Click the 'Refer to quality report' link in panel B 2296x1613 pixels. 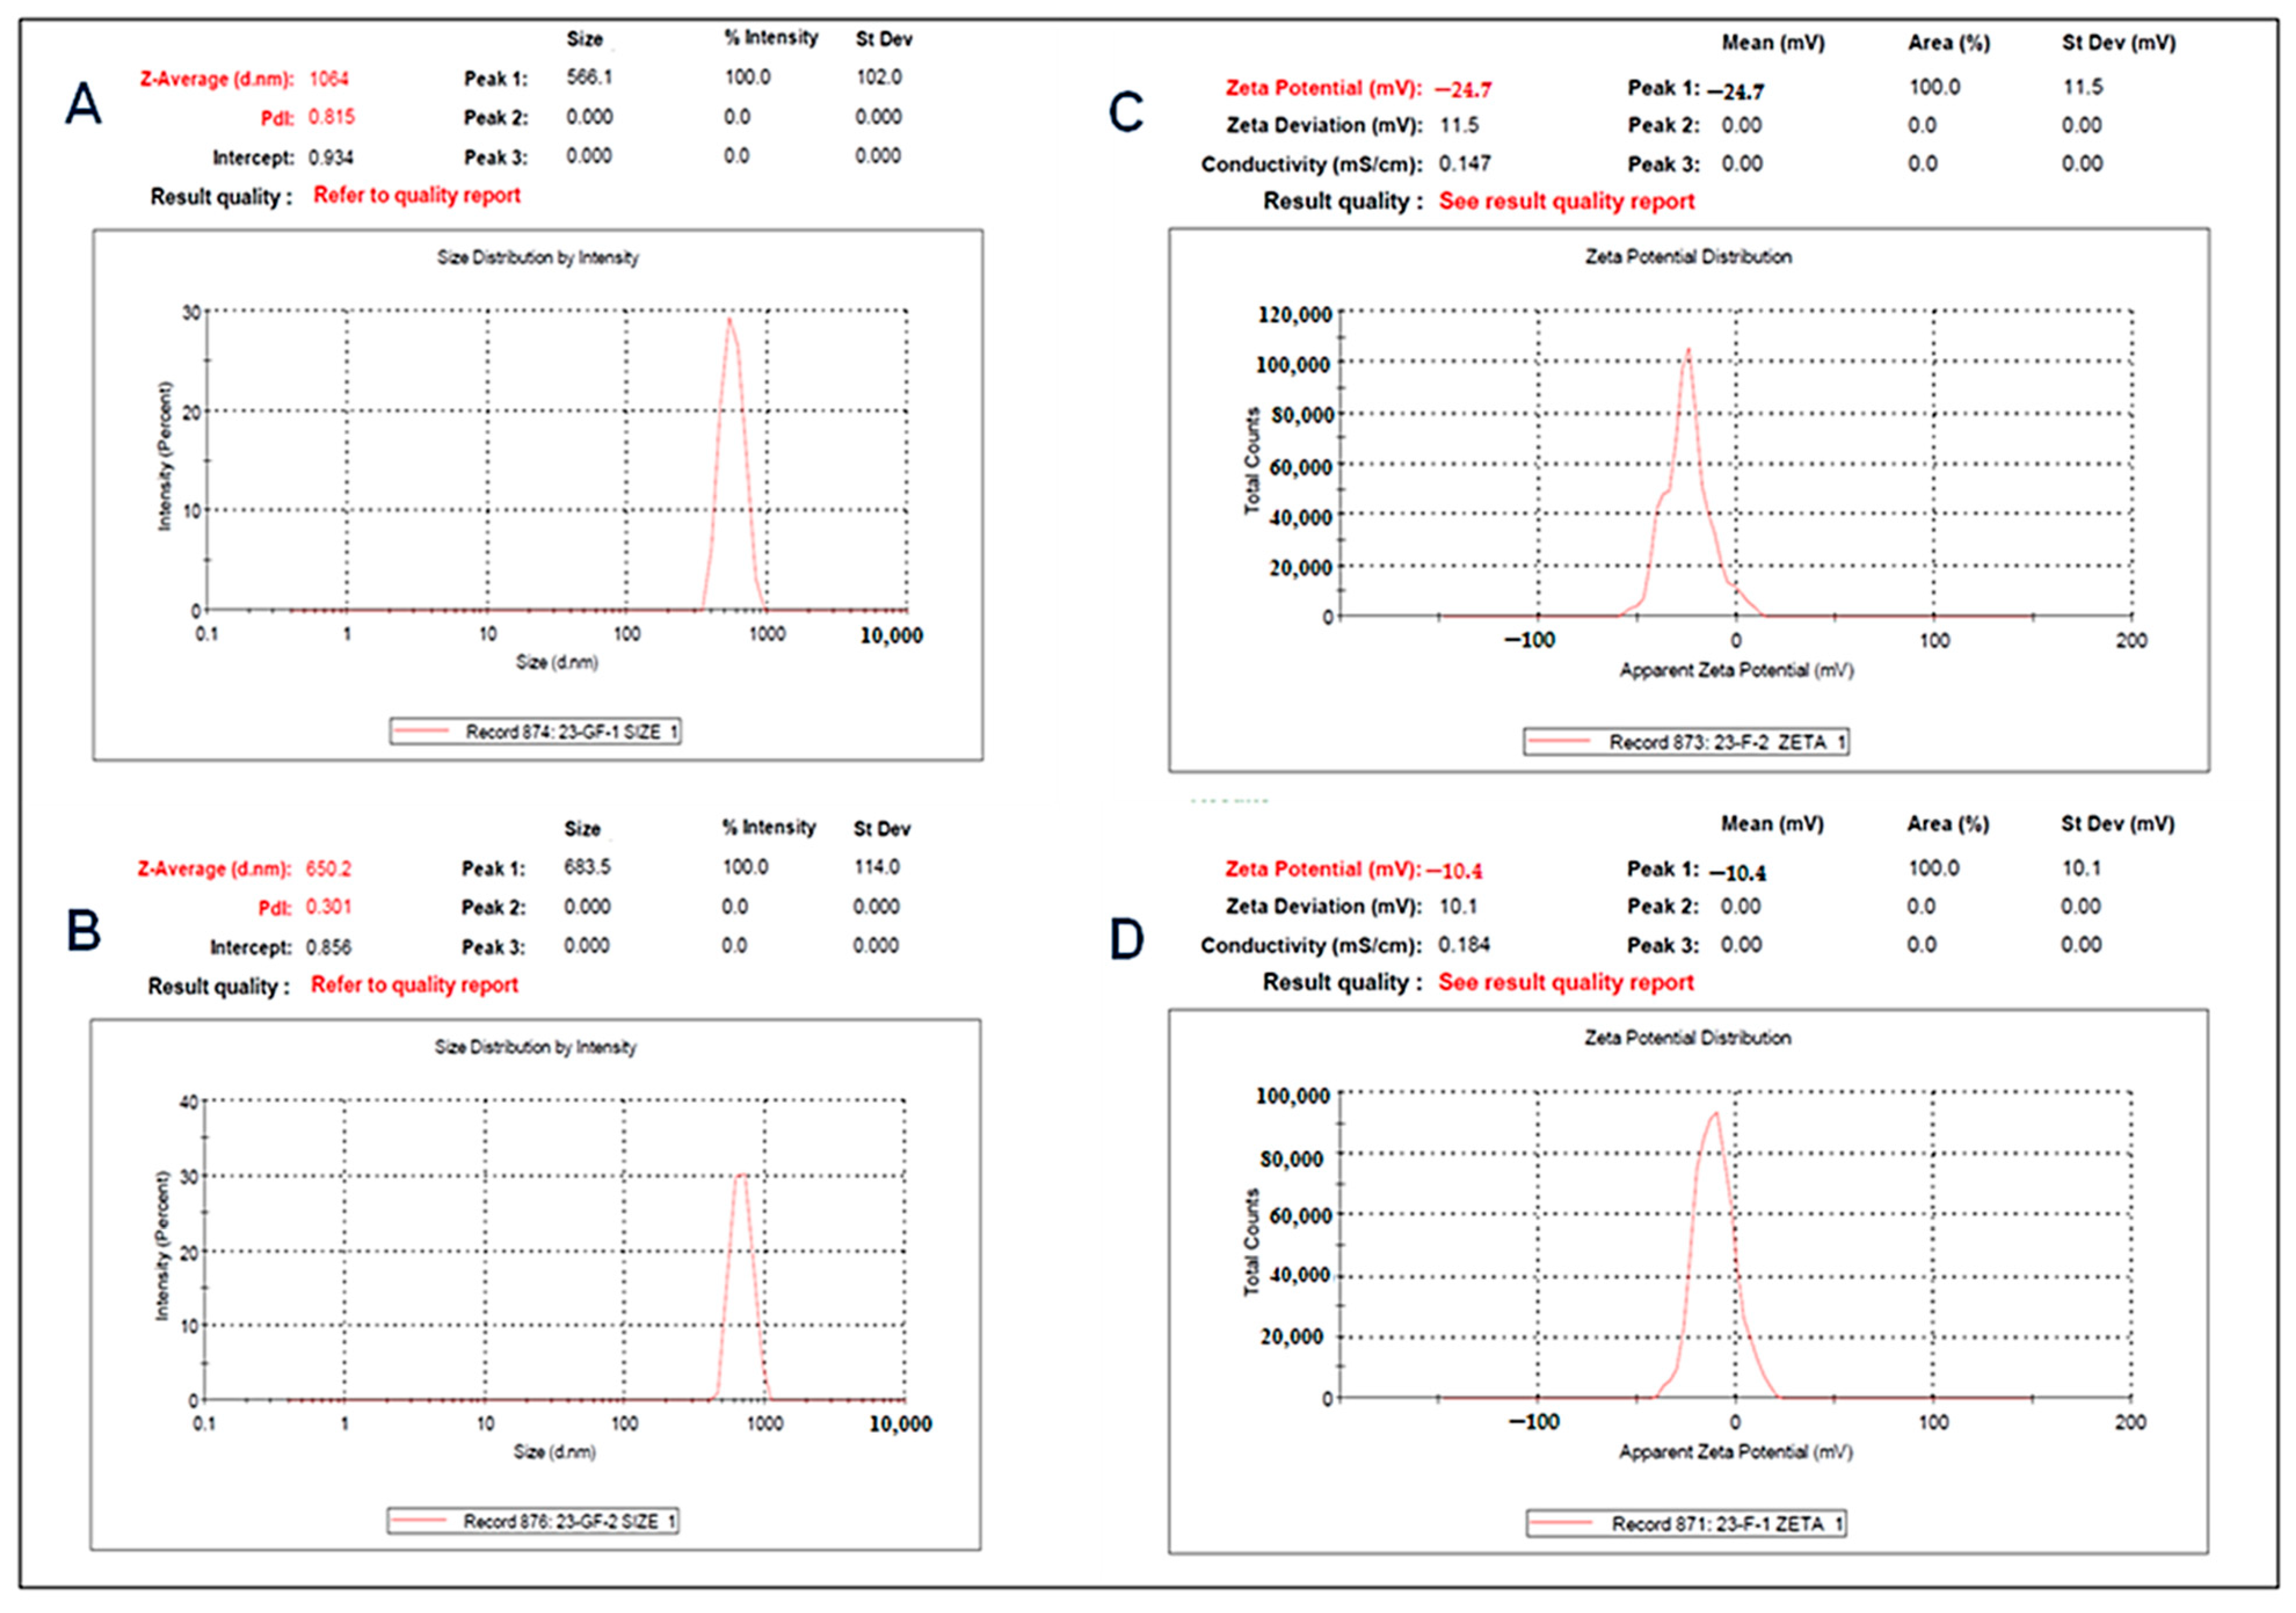pyautogui.click(x=414, y=985)
